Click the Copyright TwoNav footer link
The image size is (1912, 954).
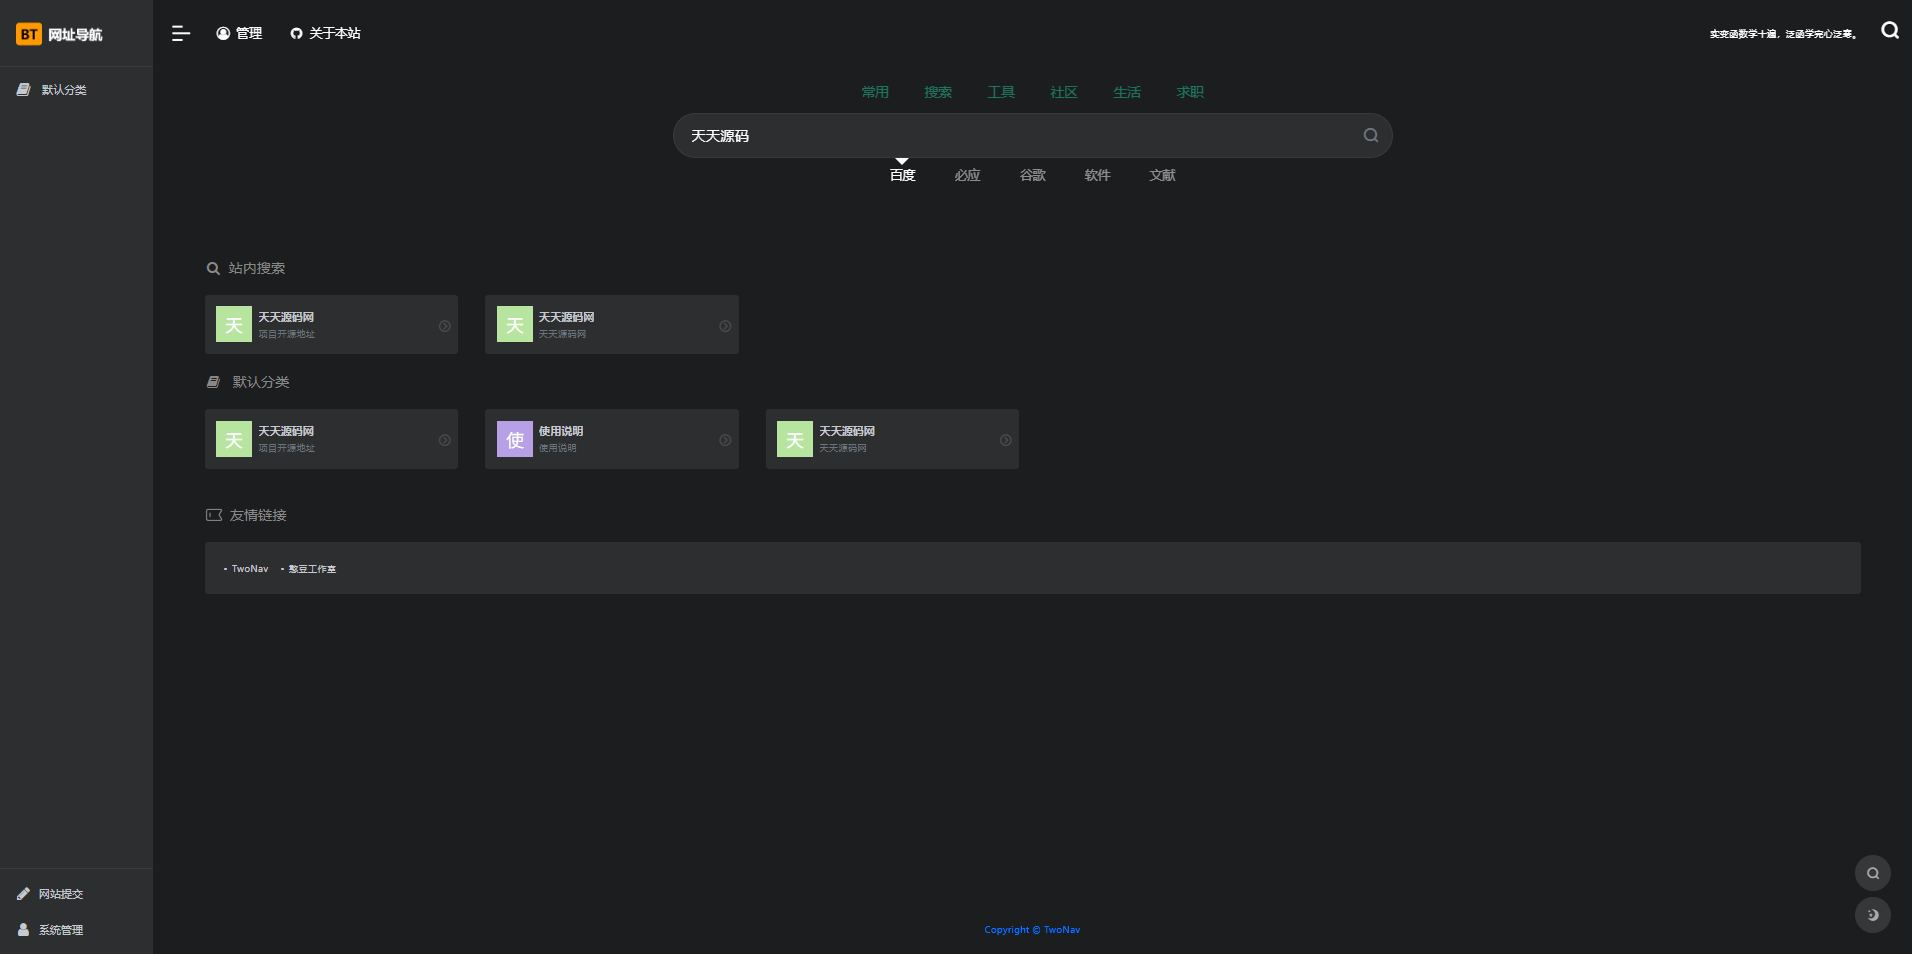pyautogui.click(x=1032, y=930)
